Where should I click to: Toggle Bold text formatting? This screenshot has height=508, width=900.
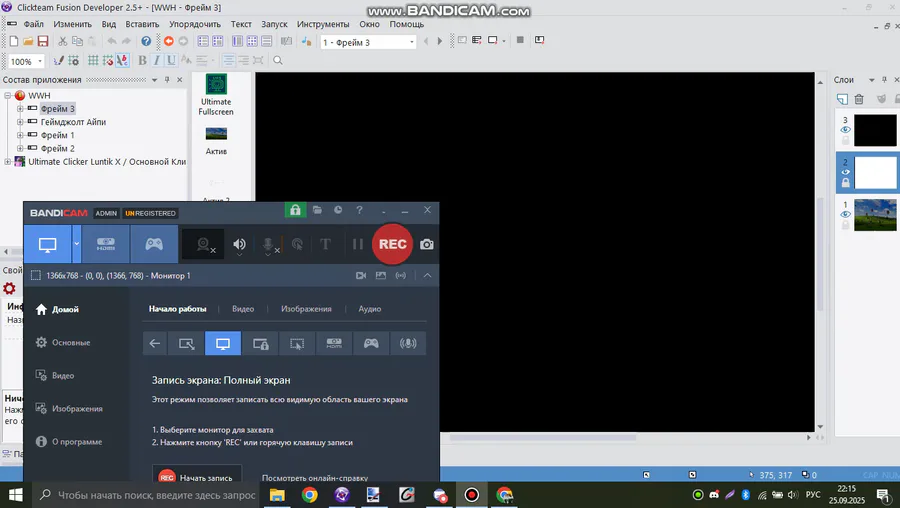tap(142, 60)
